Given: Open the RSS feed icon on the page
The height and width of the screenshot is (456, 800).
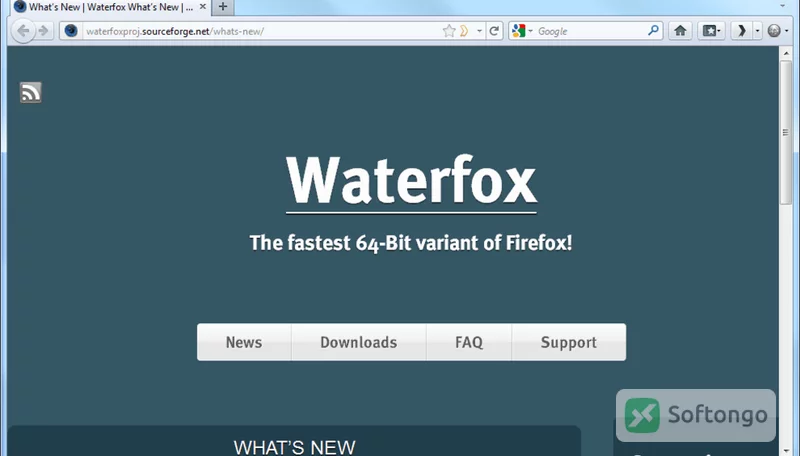Looking at the screenshot, I should point(31,92).
